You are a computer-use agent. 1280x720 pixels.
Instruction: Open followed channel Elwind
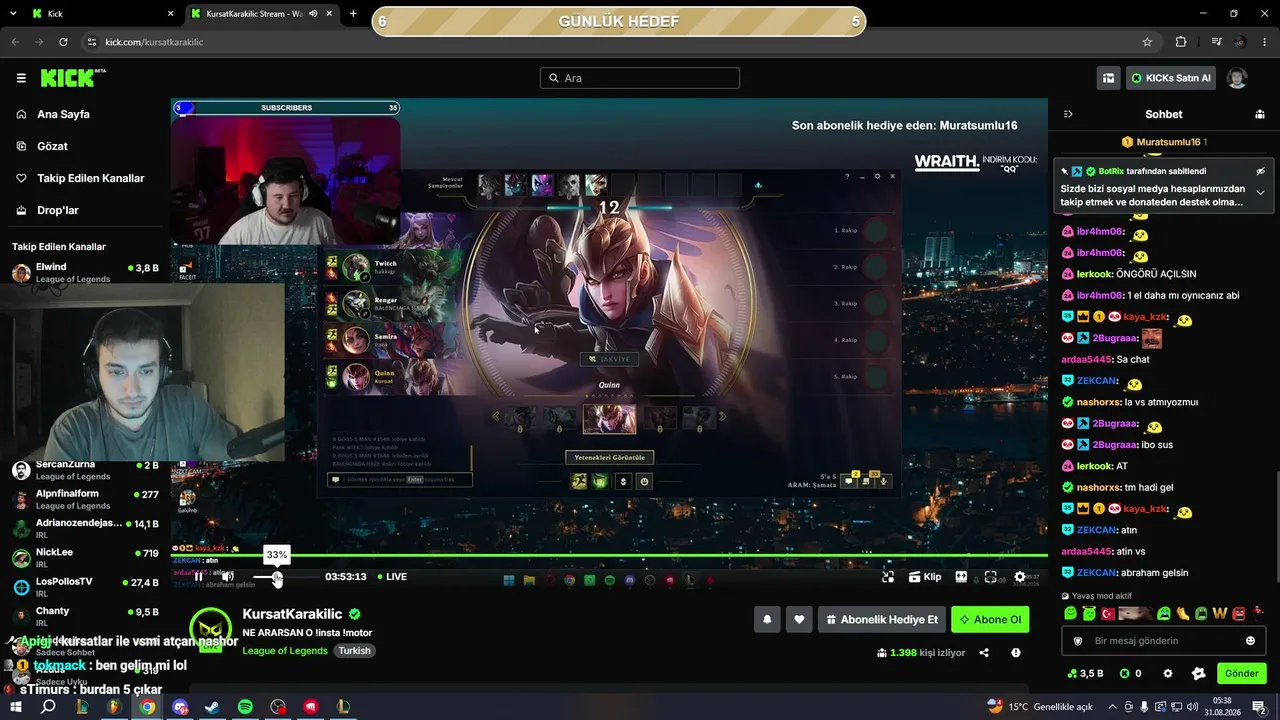(x=85, y=273)
